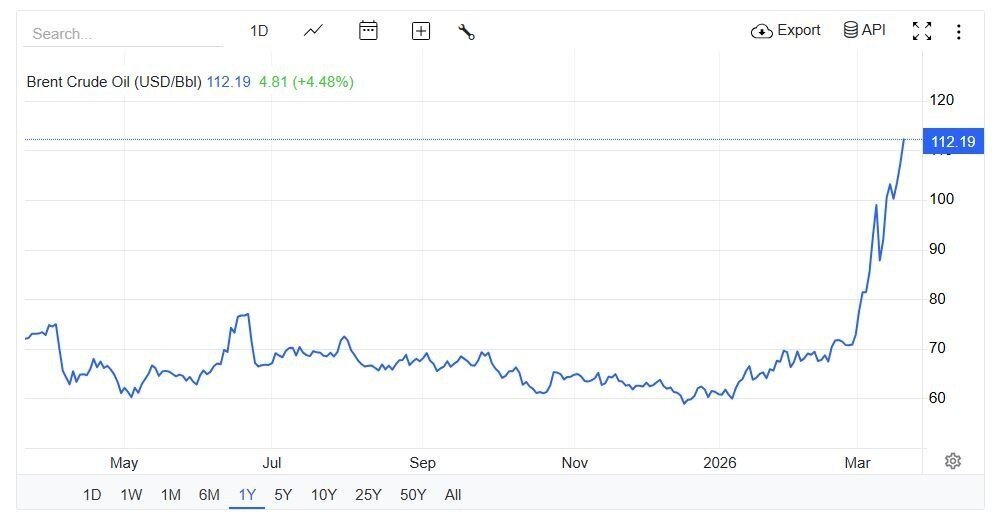Show the 10Y historical range
The width and height of the screenshot is (996, 518).
[x=324, y=494]
